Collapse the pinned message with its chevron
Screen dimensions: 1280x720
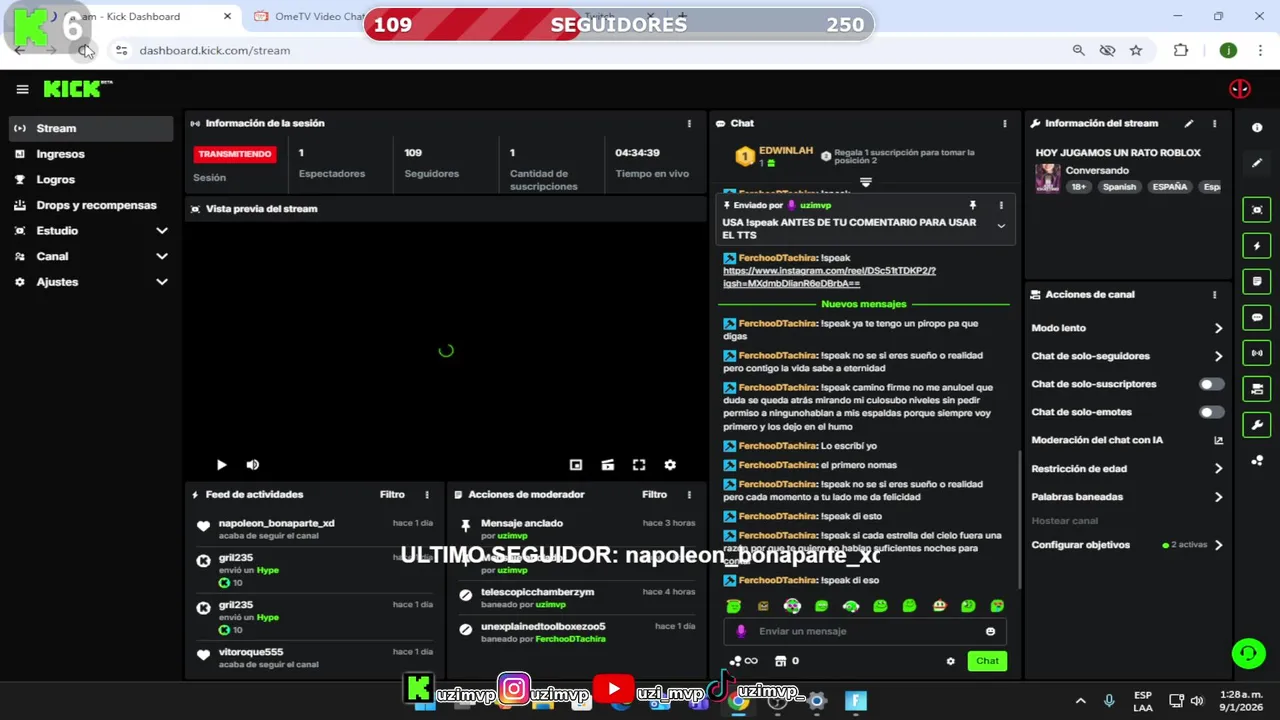tap(1001, 227)
